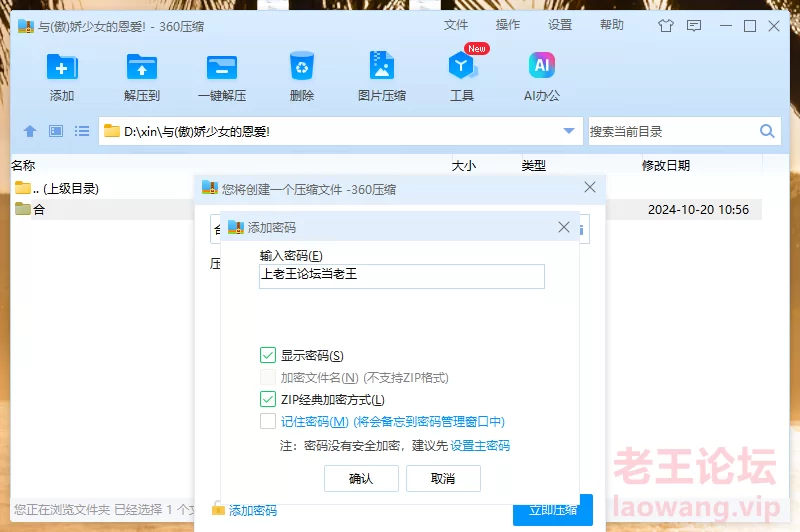This screenshot has height=532, width=800.
Task: Launch the AI办公 icon
Action: pos(542,65)
